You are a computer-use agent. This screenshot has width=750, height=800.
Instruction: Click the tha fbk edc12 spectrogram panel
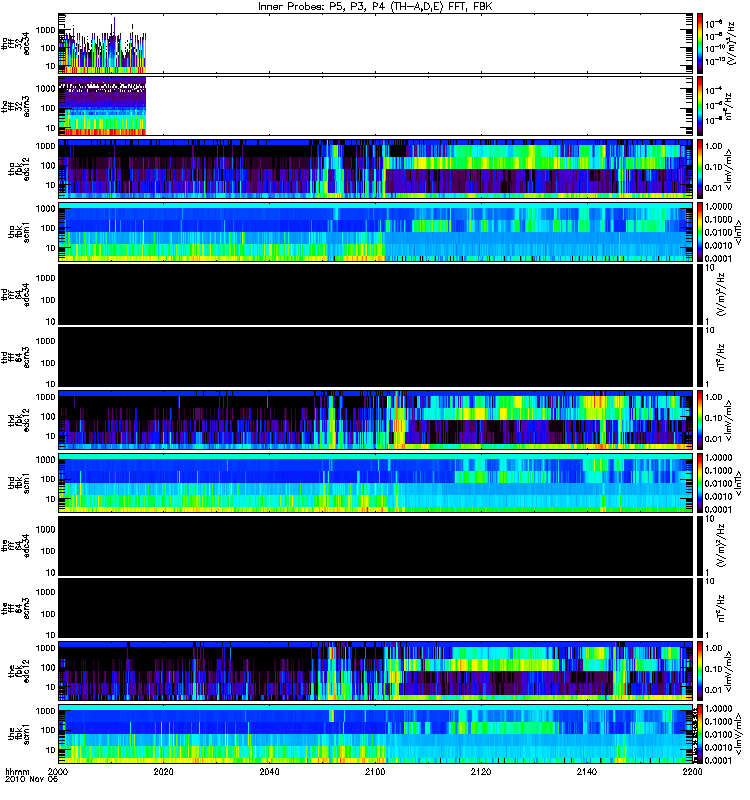coord(375,169)
